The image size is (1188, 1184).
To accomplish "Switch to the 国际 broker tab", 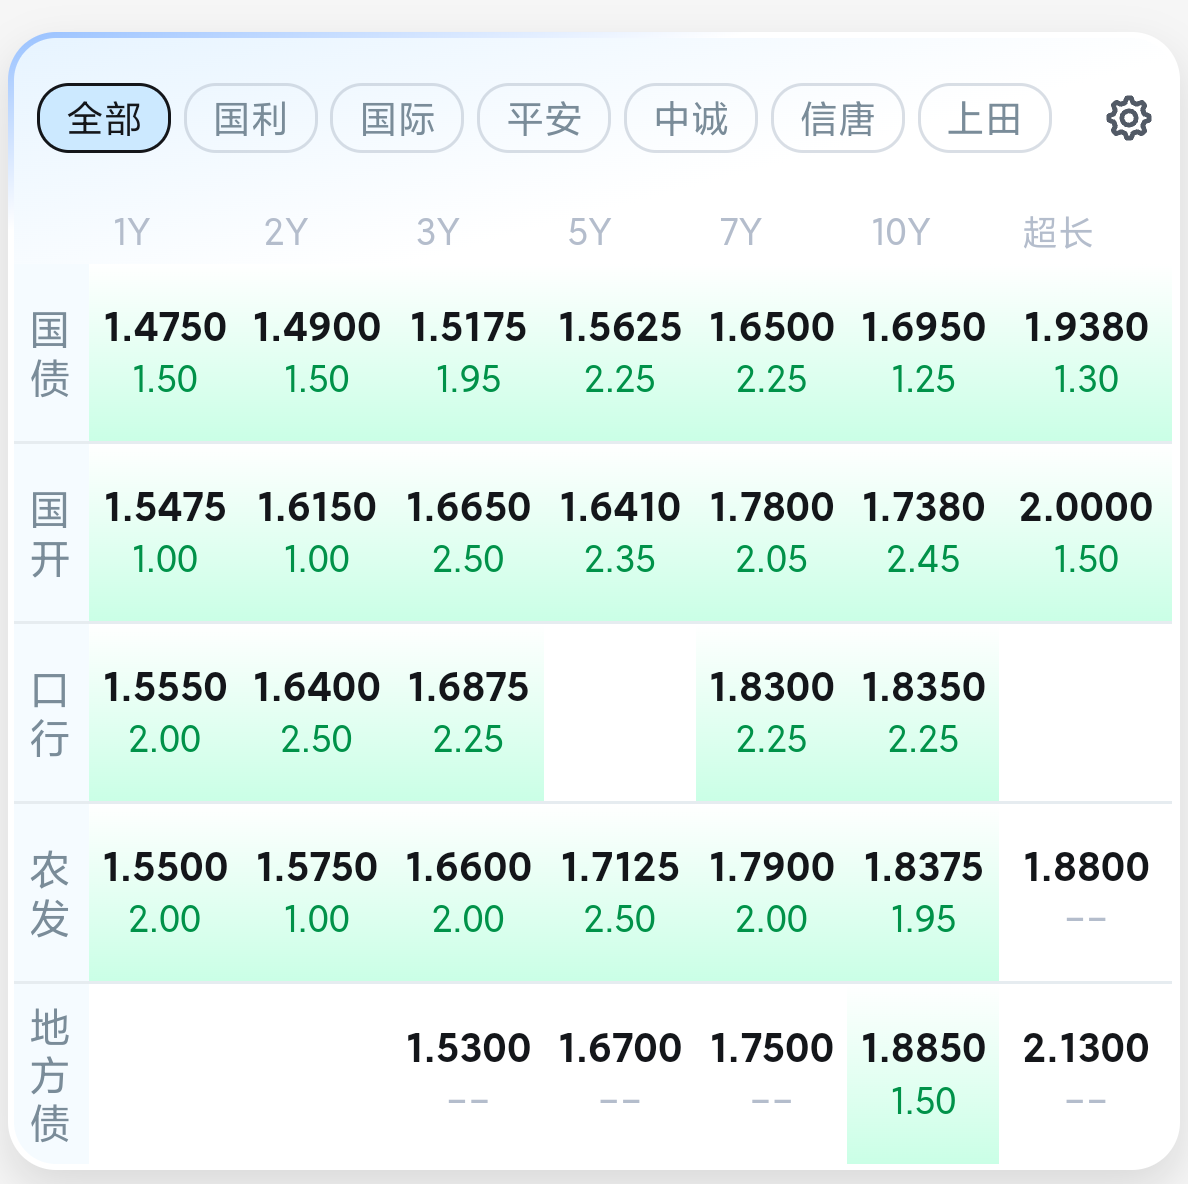I will [x=397, y=119].
